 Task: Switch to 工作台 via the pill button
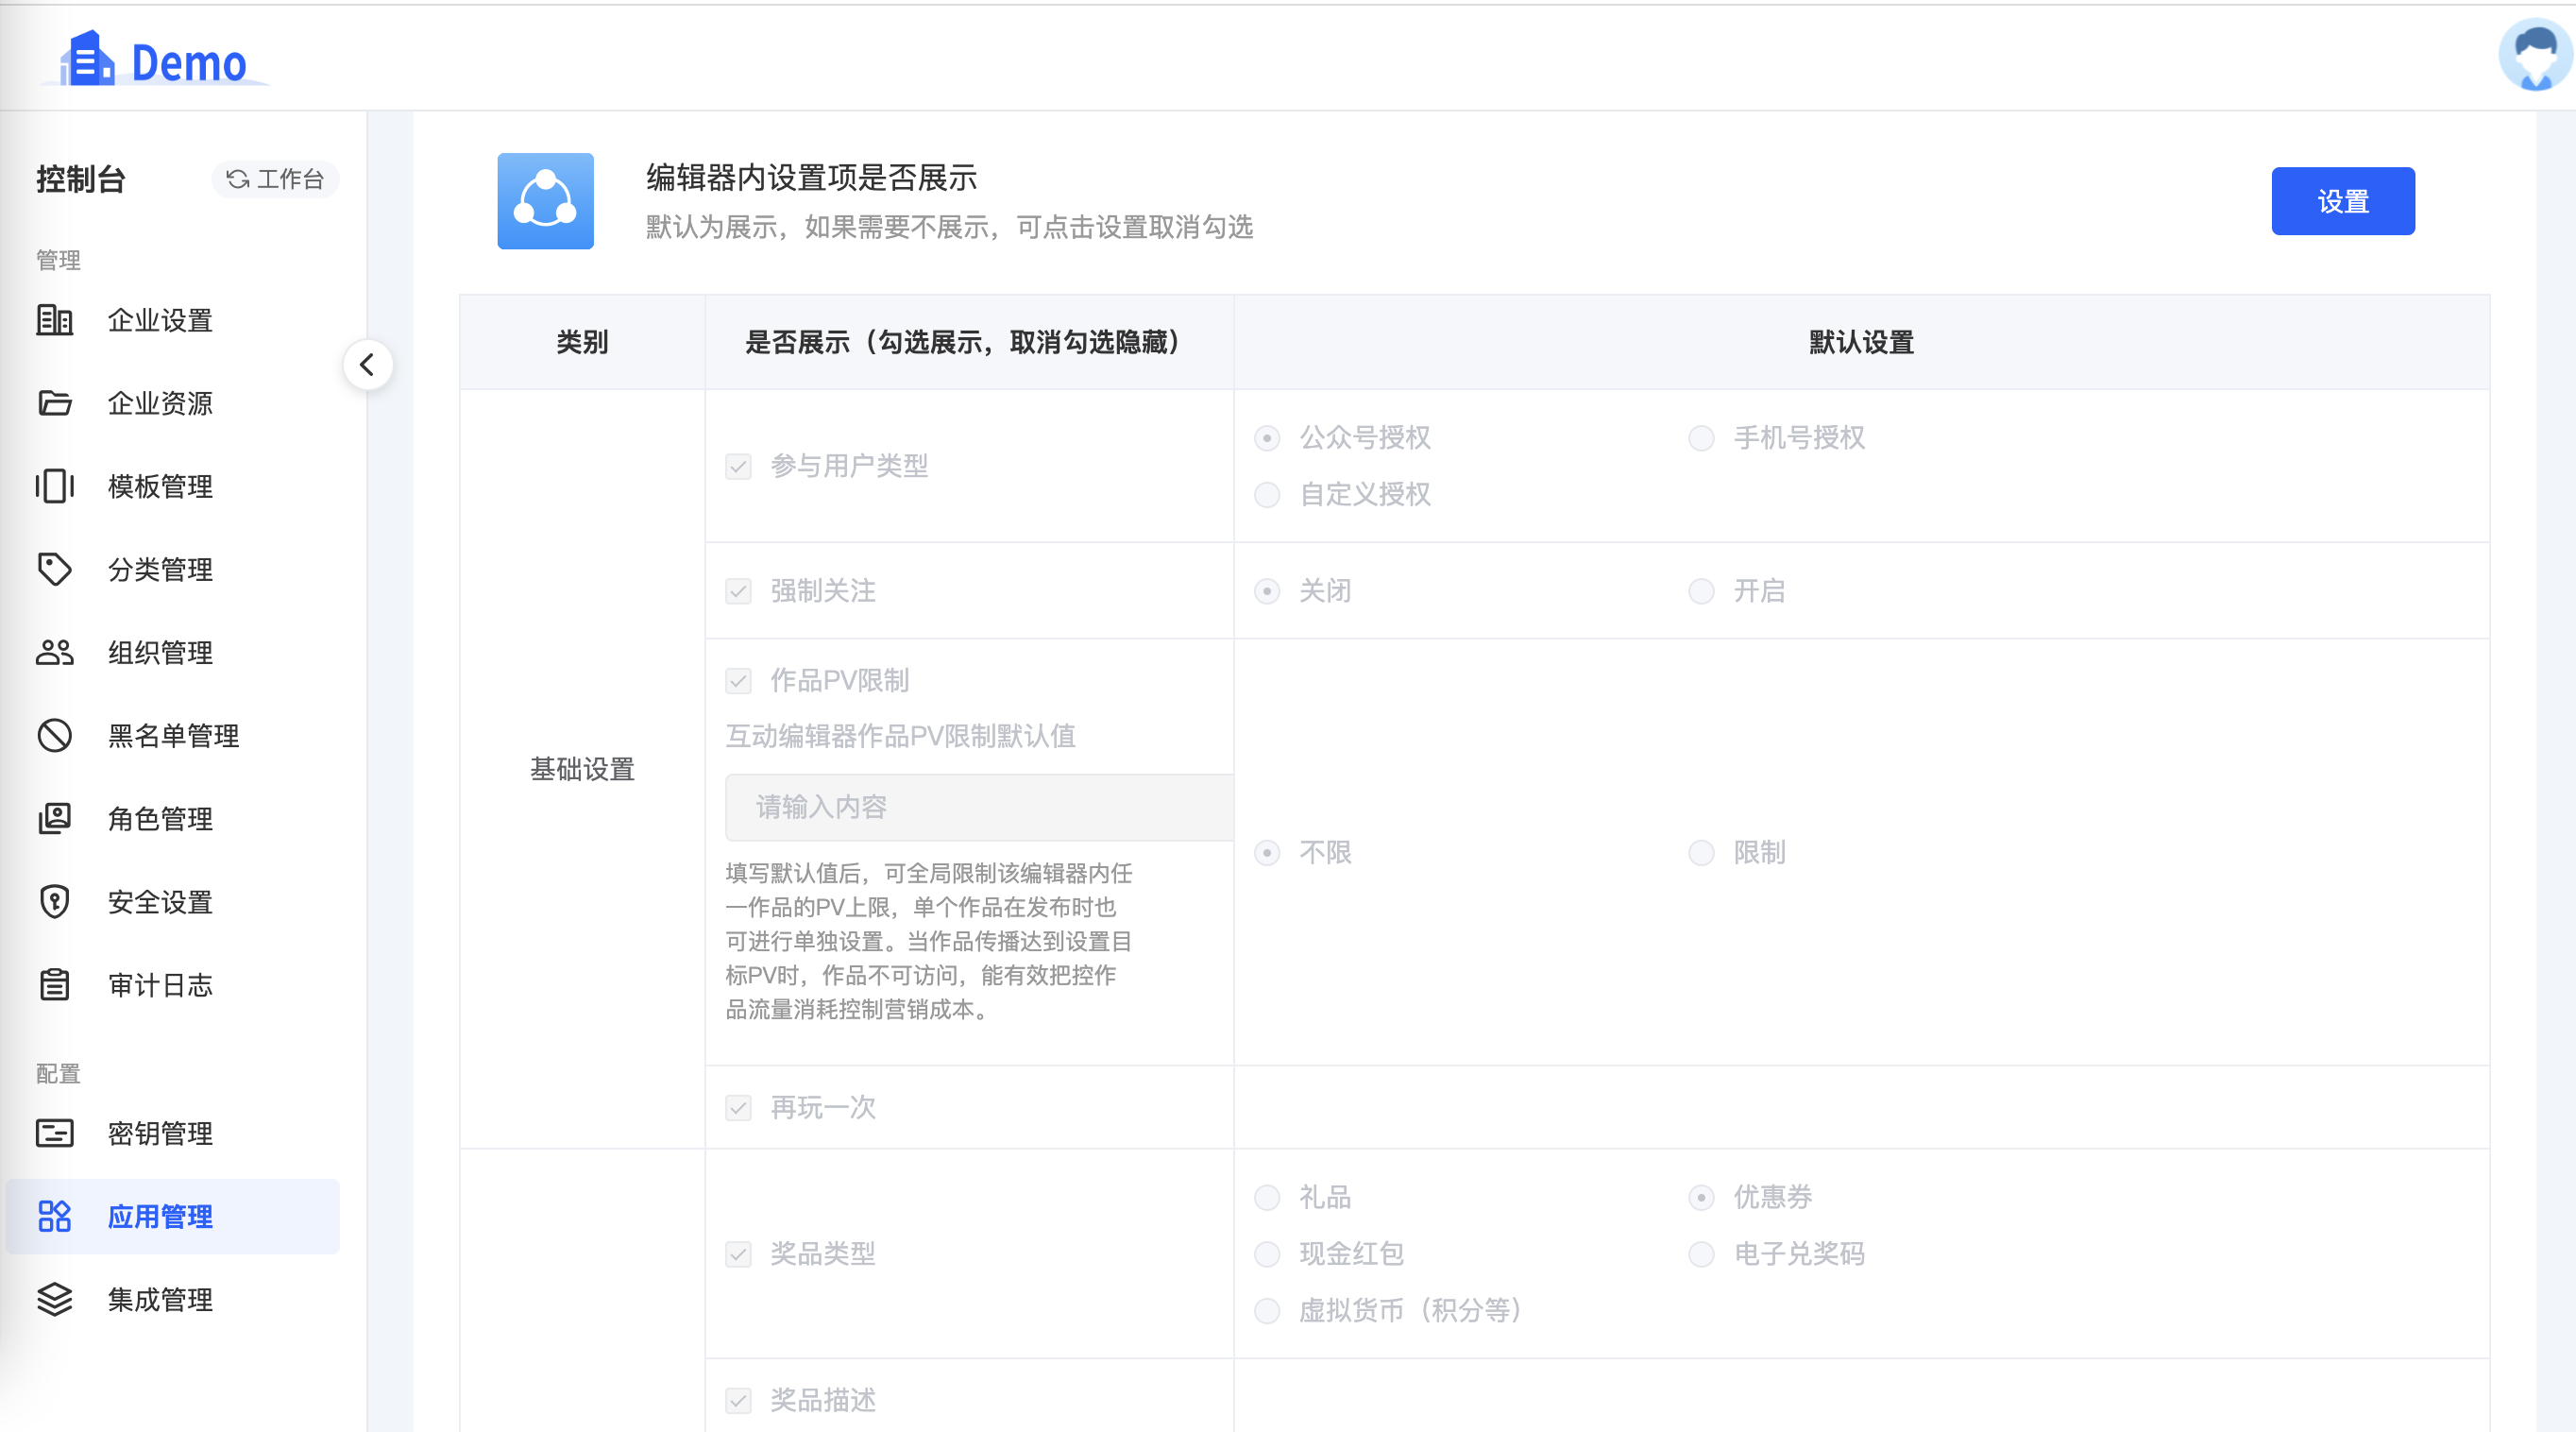[x=275, y=179]
